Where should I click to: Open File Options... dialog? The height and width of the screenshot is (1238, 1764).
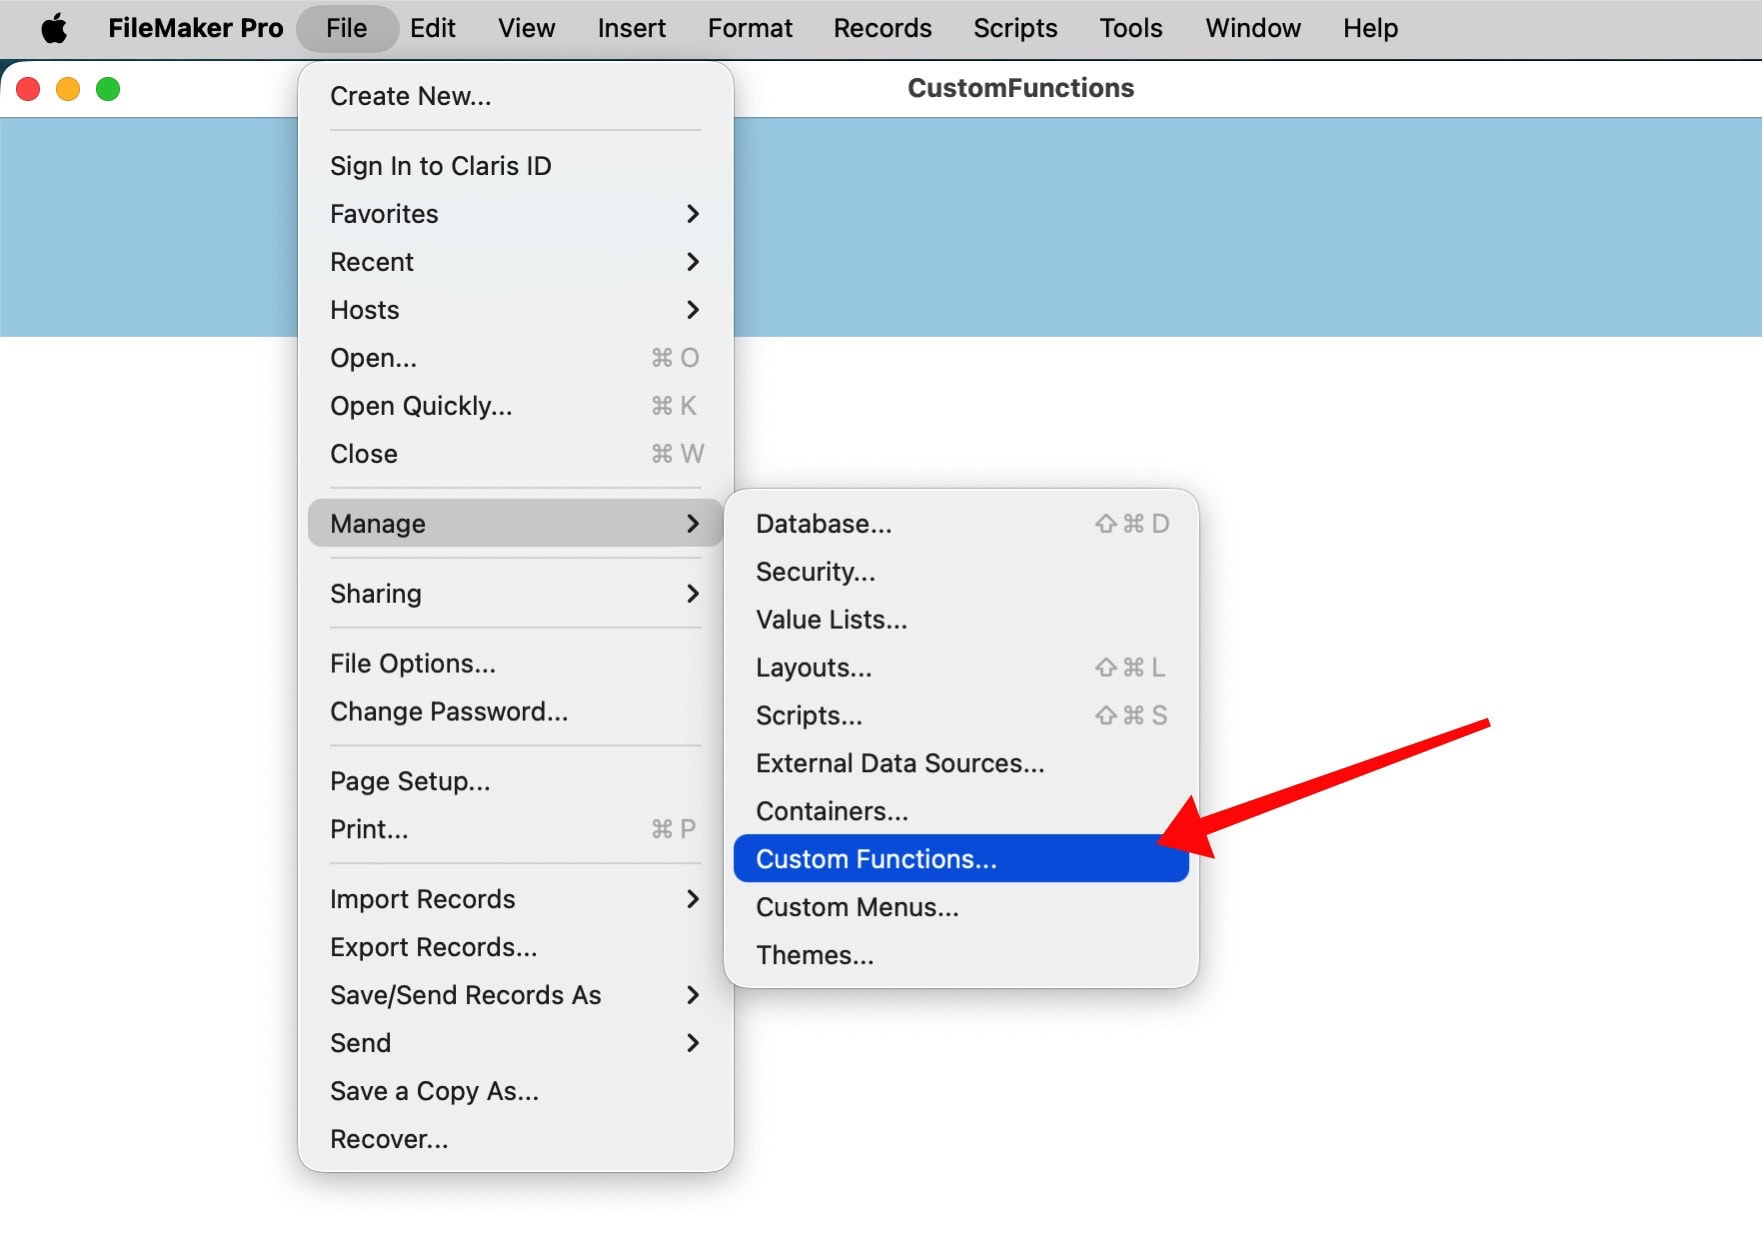click(515, 664)
